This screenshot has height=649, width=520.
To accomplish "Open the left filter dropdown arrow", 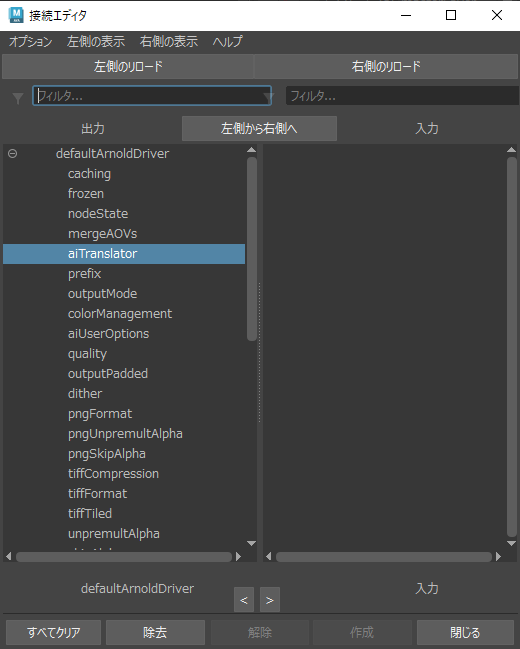I will [268, 97].
